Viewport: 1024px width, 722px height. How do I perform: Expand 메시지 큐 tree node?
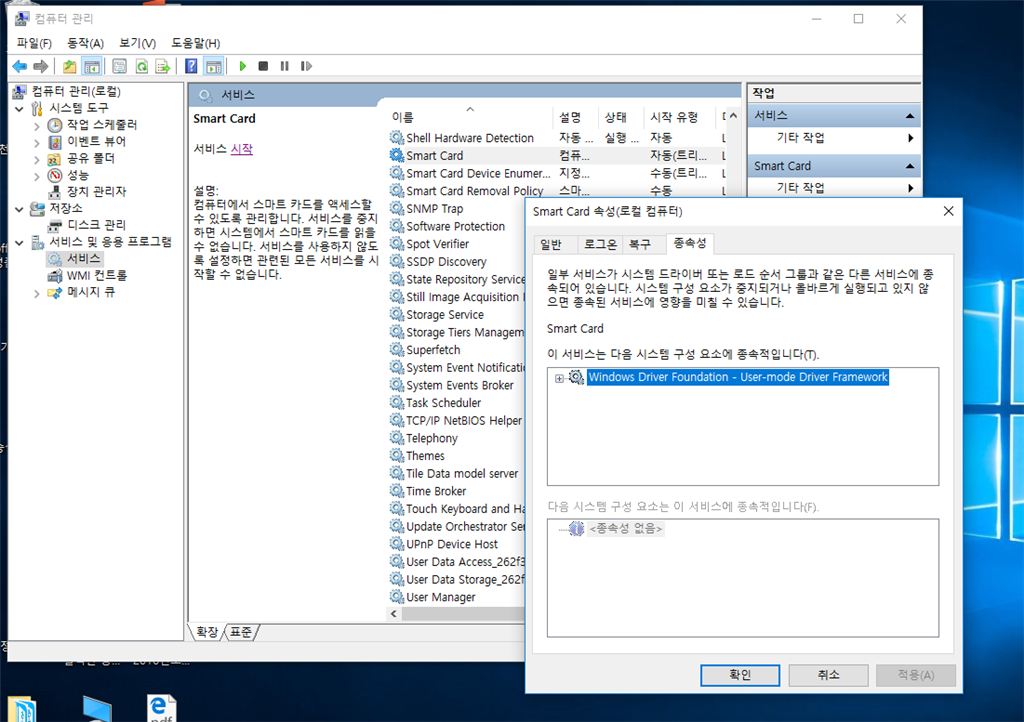tap(37, 294)
